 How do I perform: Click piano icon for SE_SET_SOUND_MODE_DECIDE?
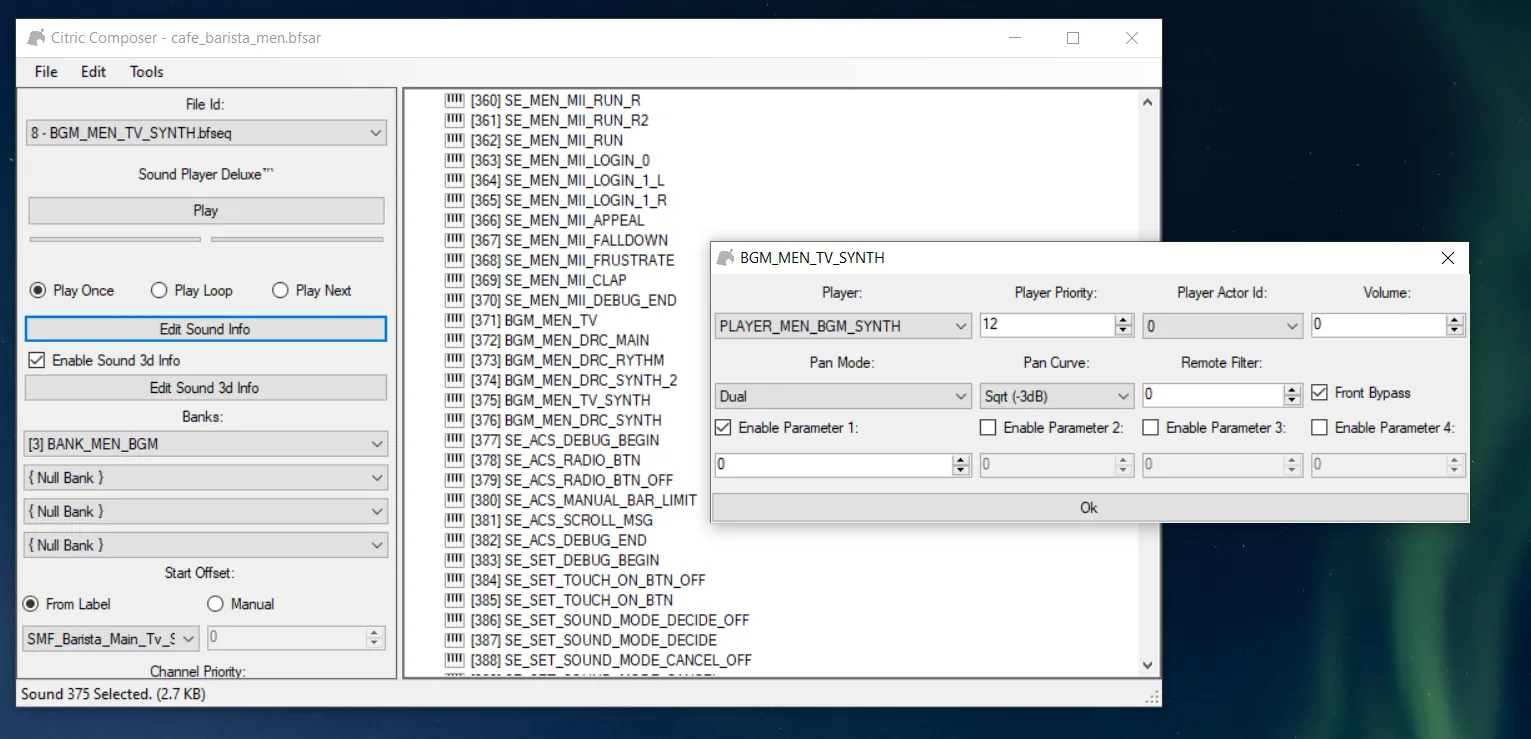click(455, 640)
